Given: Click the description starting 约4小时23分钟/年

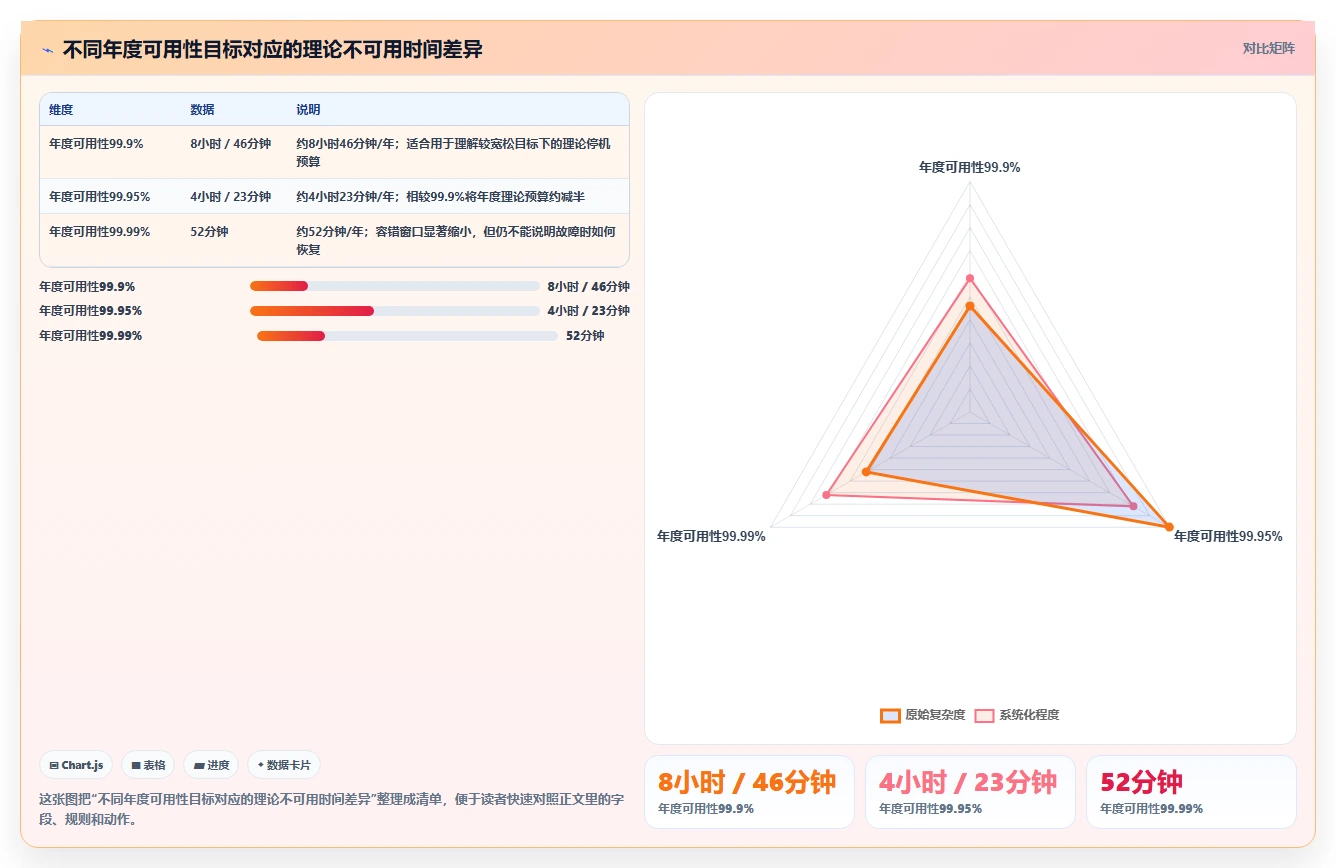Looking at the screenshot, I should [x=440, y=197].
